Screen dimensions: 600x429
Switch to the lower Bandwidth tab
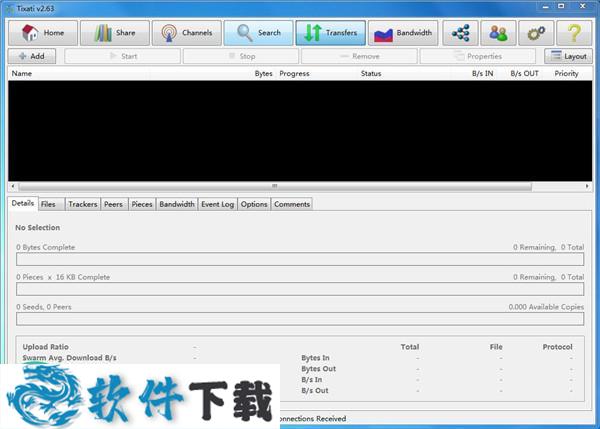pos(177,204)
